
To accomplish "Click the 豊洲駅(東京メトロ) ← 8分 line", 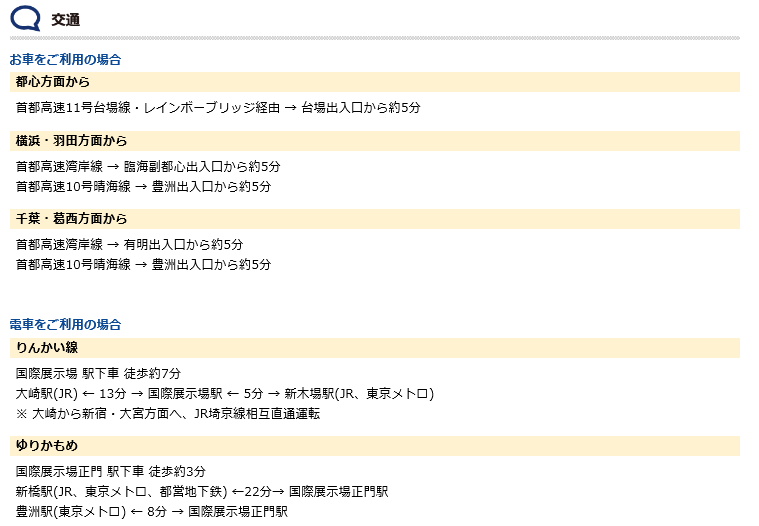I will (152, 511).
